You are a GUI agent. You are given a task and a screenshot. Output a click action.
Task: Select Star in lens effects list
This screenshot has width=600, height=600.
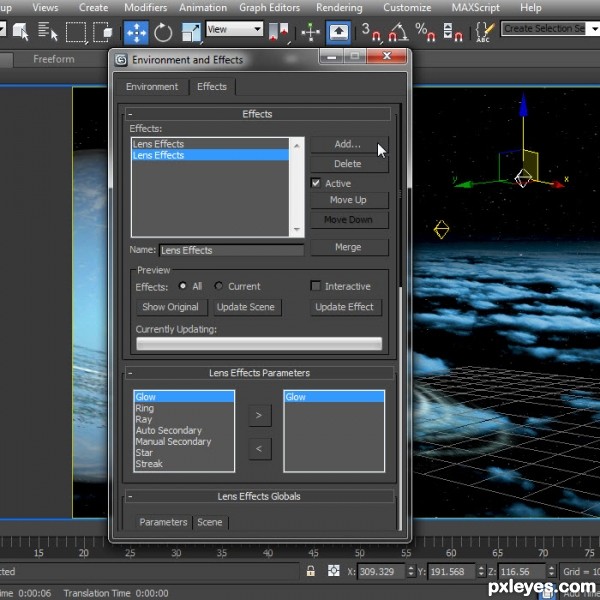[184, 453]
